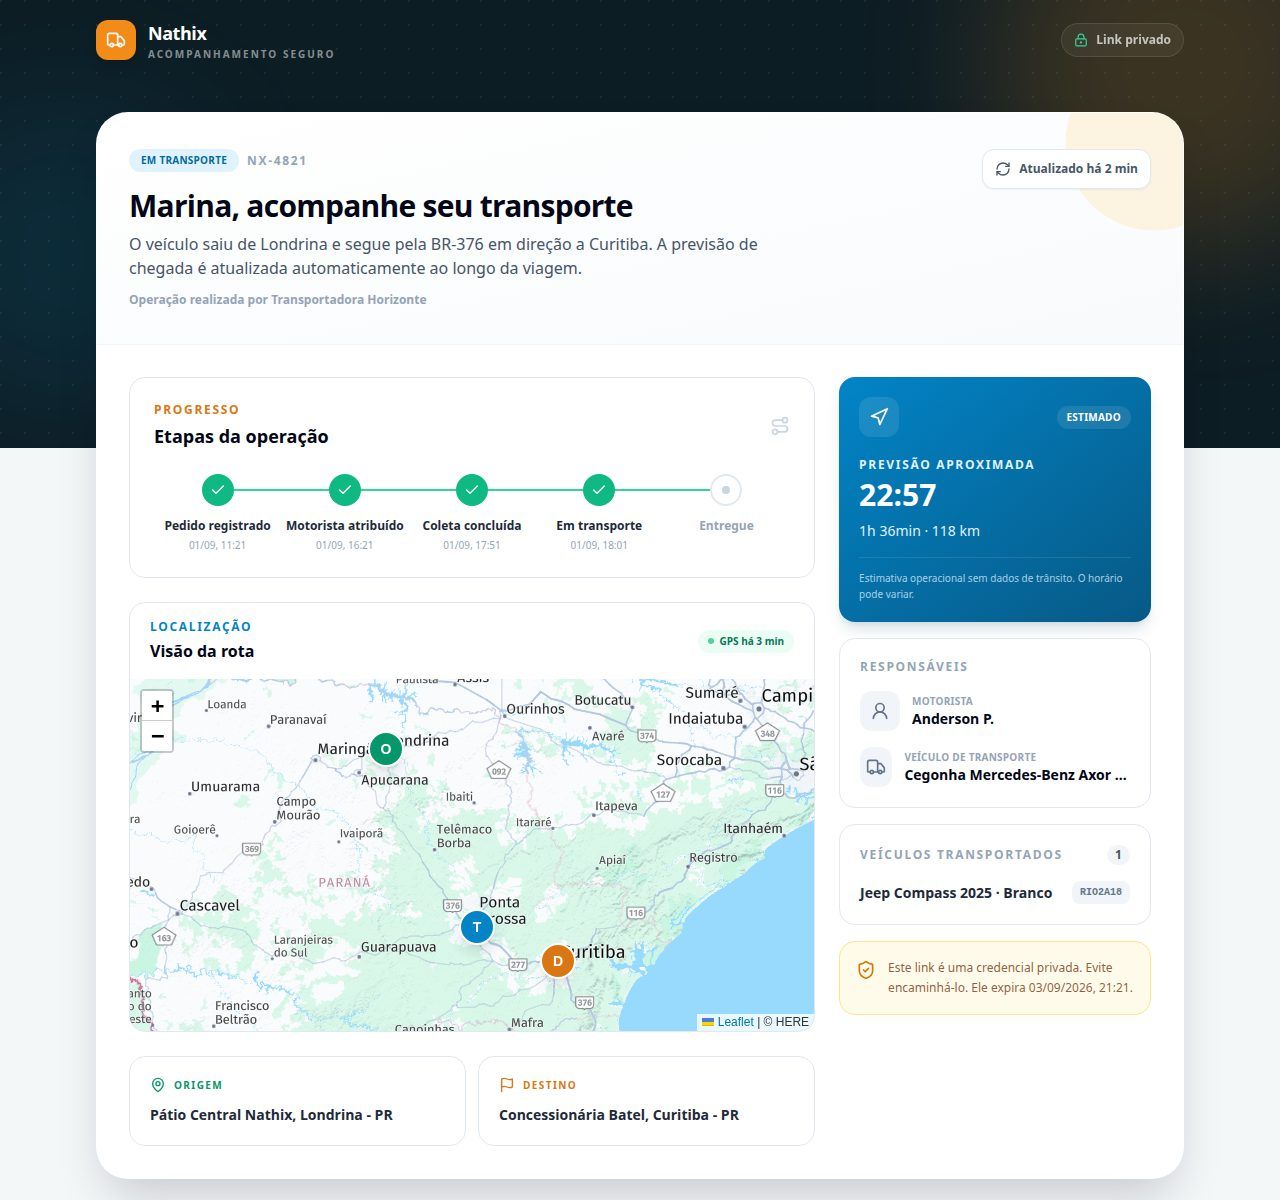Zoom in on the route map
Viewport: 1280px width, 1200px height.
click(x=157, y=706)
